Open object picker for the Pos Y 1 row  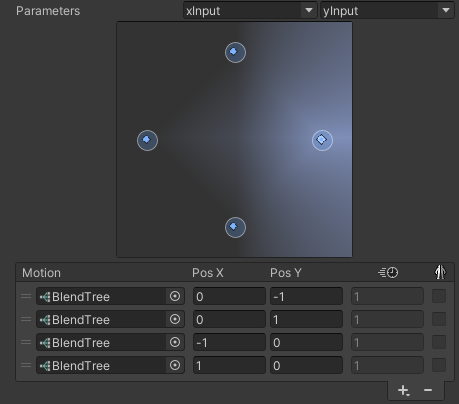coord(175,319)
